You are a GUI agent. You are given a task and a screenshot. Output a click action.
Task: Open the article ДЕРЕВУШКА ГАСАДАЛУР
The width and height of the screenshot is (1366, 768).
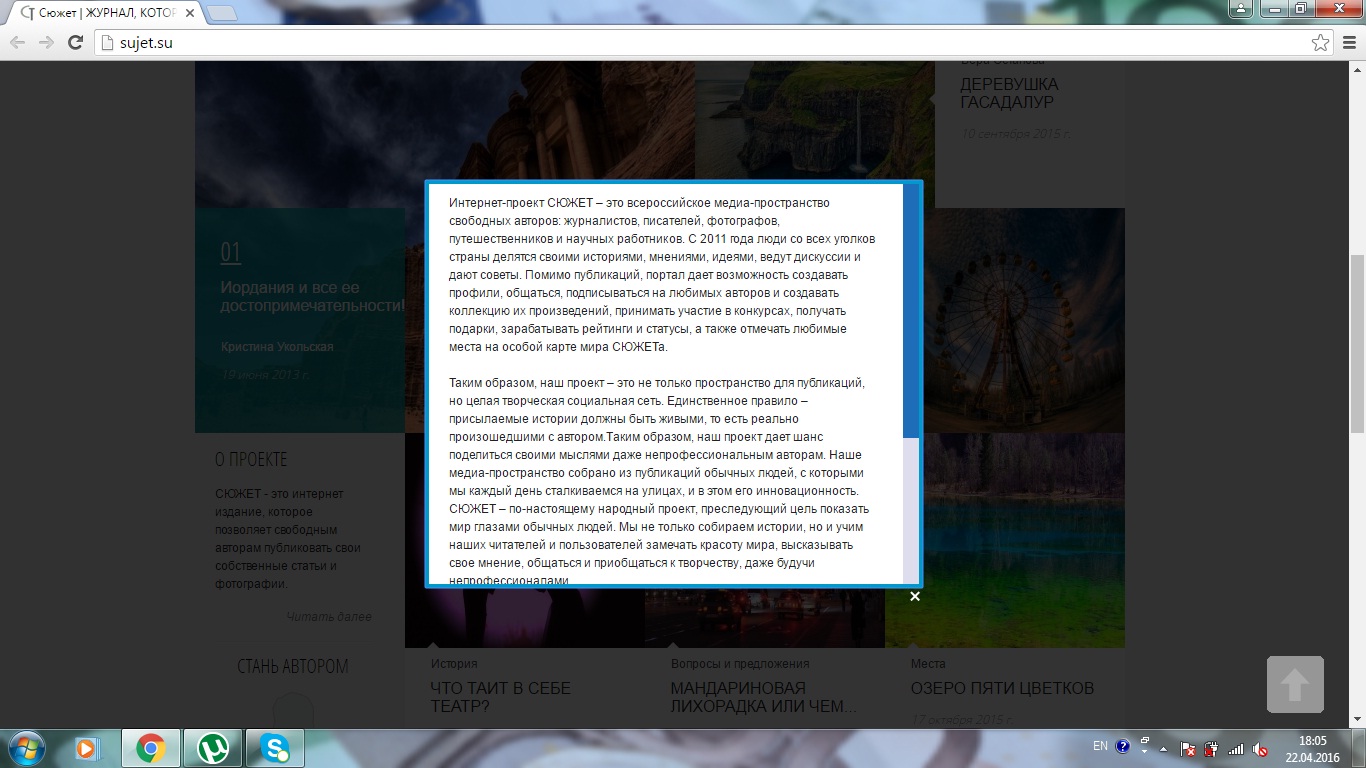[x=1009, y=93]
